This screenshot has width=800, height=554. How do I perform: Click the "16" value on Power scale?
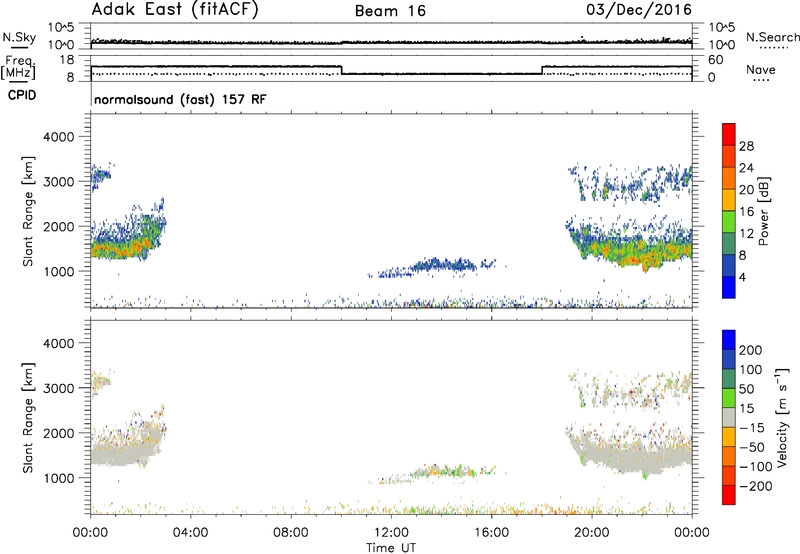tap(746, 212)
